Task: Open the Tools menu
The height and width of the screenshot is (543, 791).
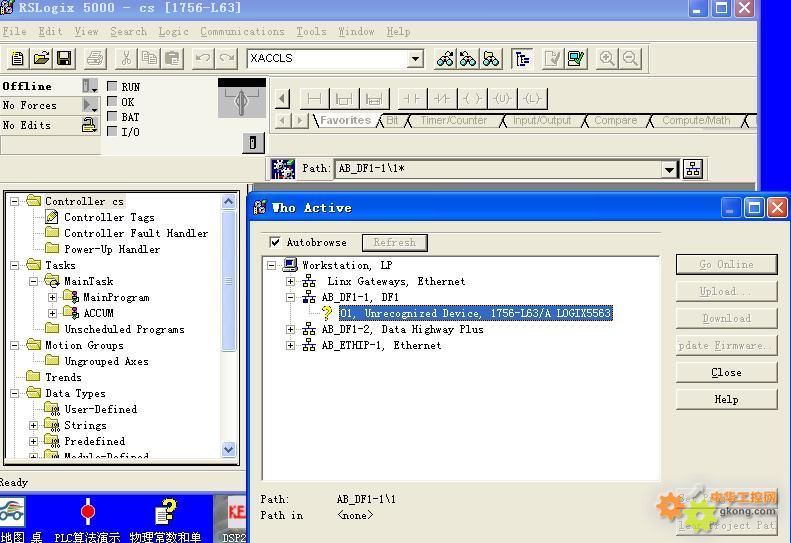Action: (x=311, y=31)
